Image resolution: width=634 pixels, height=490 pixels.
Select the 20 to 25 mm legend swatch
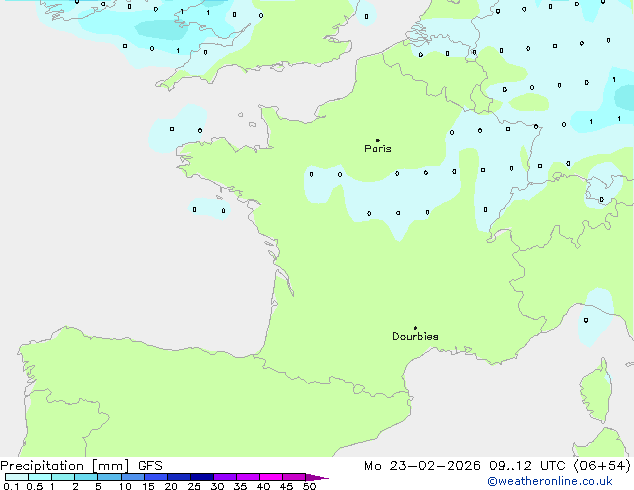pyautogui.click(x=179, y=477)
